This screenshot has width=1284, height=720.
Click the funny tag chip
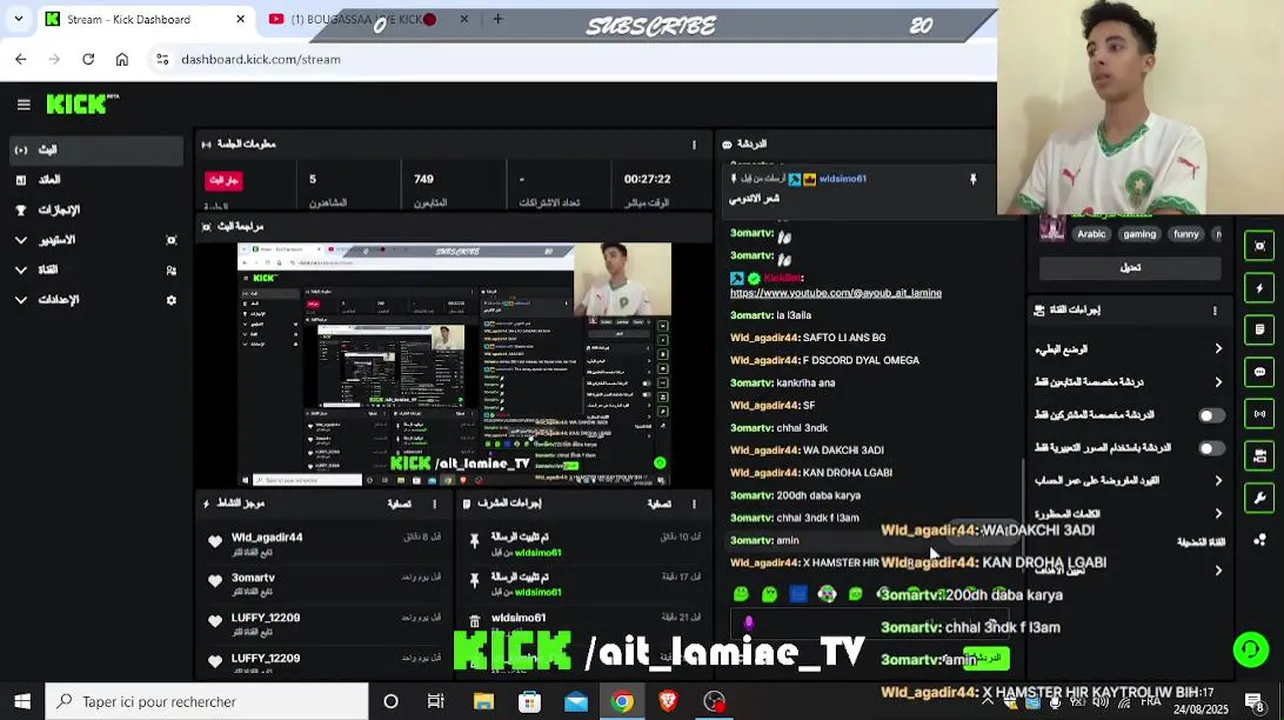(1186, 234)
